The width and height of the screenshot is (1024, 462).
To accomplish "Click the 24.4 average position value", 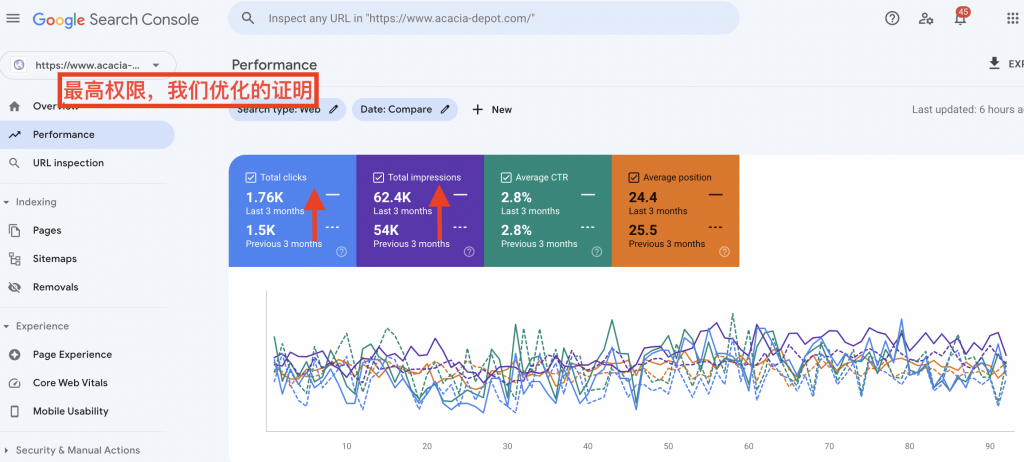I will tap(643, 197).
